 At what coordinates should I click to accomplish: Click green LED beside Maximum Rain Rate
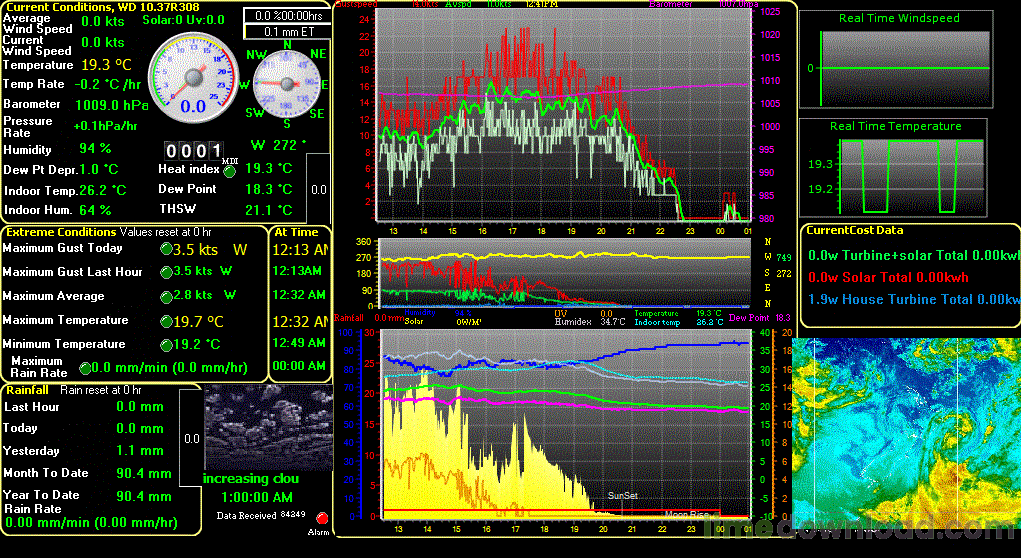[85, 368]
